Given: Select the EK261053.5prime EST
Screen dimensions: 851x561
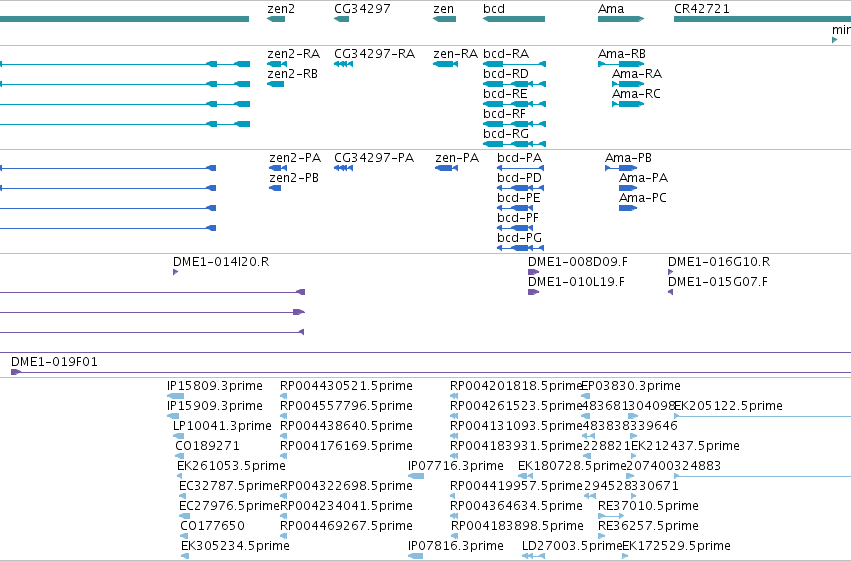Looking at the screenshot, I should [x=180, y=476].
